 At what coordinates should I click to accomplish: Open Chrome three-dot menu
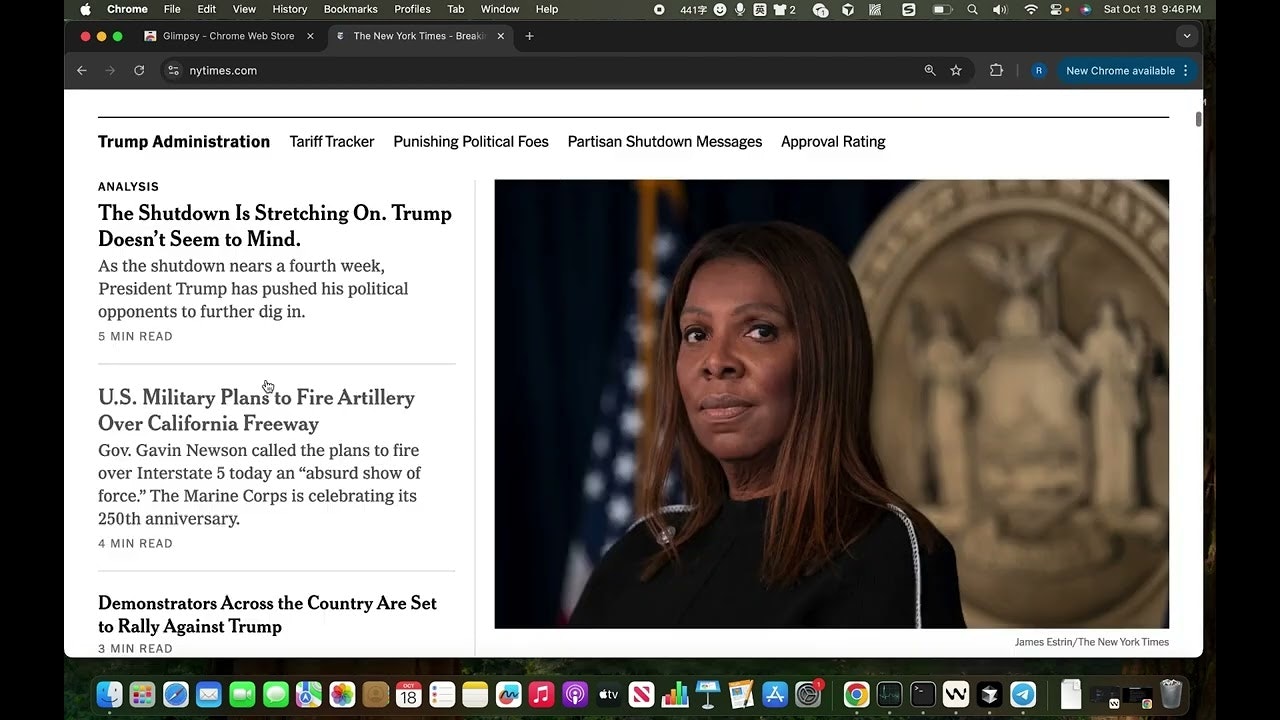[x=1186, y=70]
